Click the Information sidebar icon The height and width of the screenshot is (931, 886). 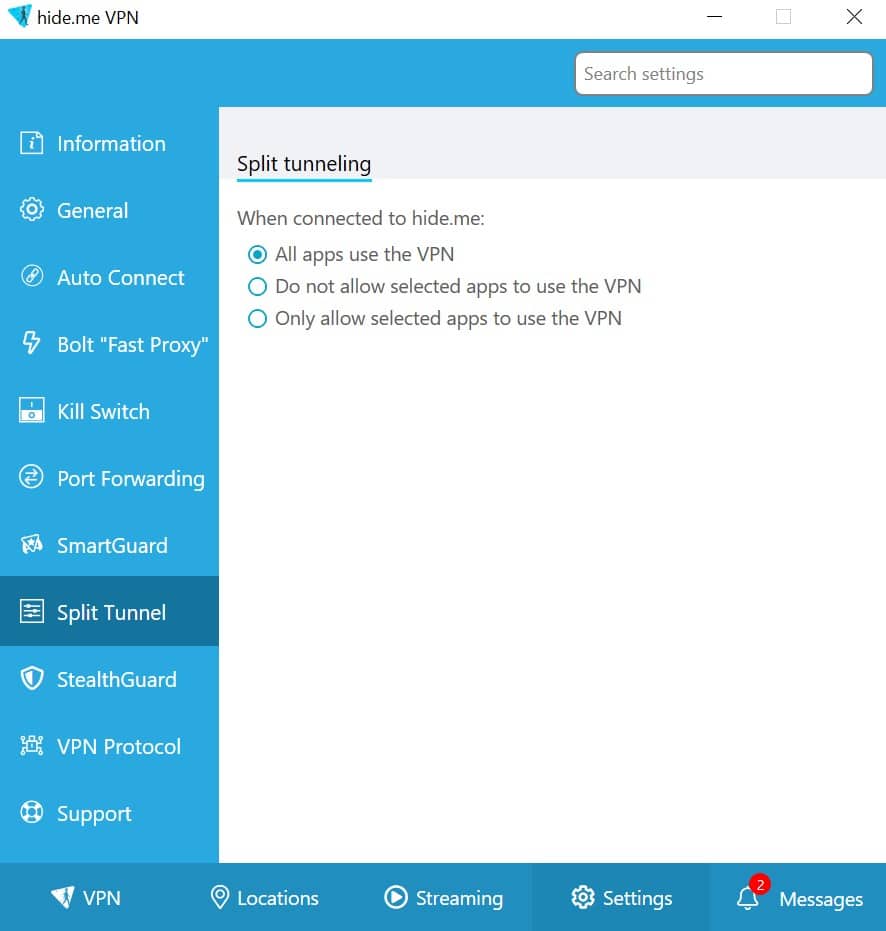[x=31, y=143]
